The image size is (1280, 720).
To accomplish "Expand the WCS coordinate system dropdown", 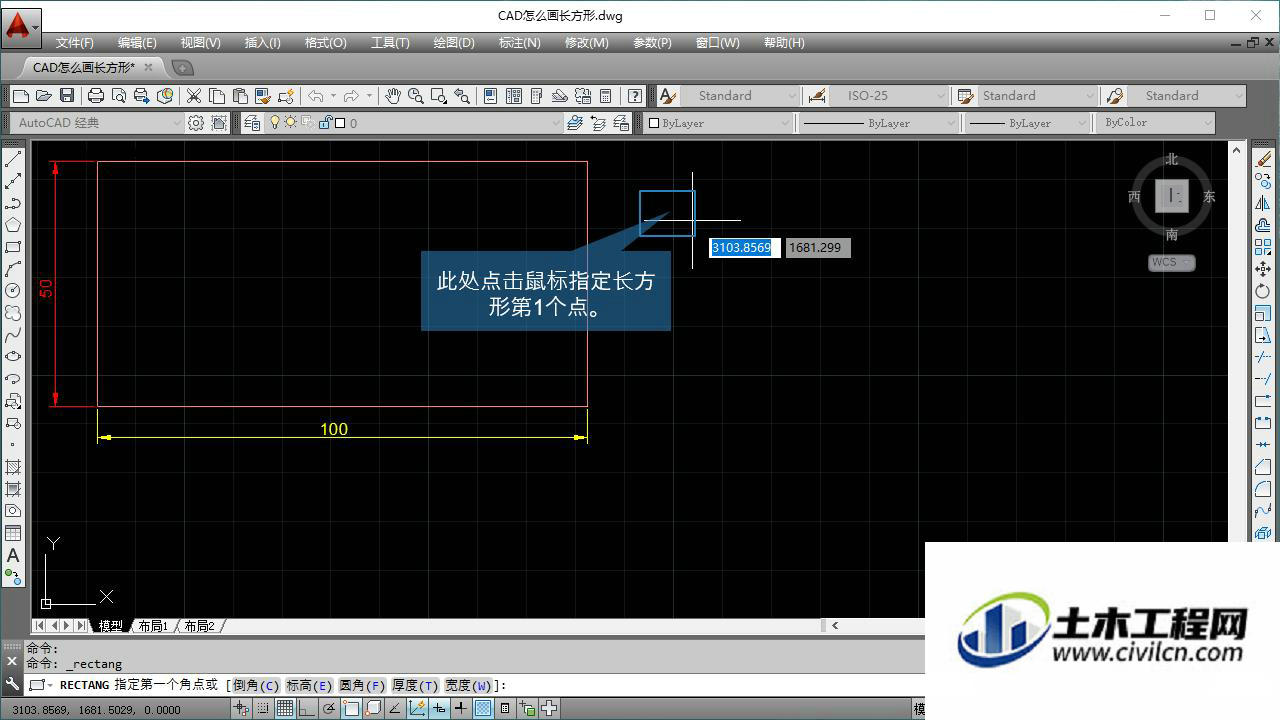I will (1171, 262).
